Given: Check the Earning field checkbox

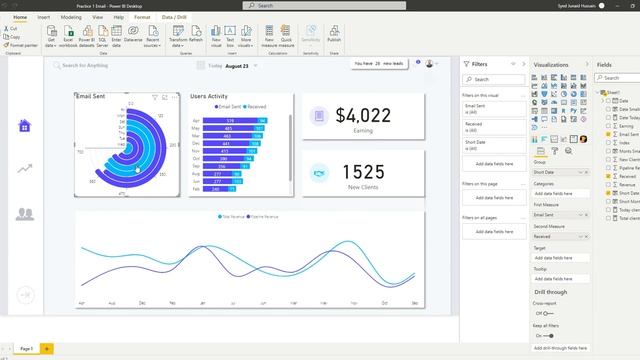Looking at the screenshot, I should [x=608, y=126].
